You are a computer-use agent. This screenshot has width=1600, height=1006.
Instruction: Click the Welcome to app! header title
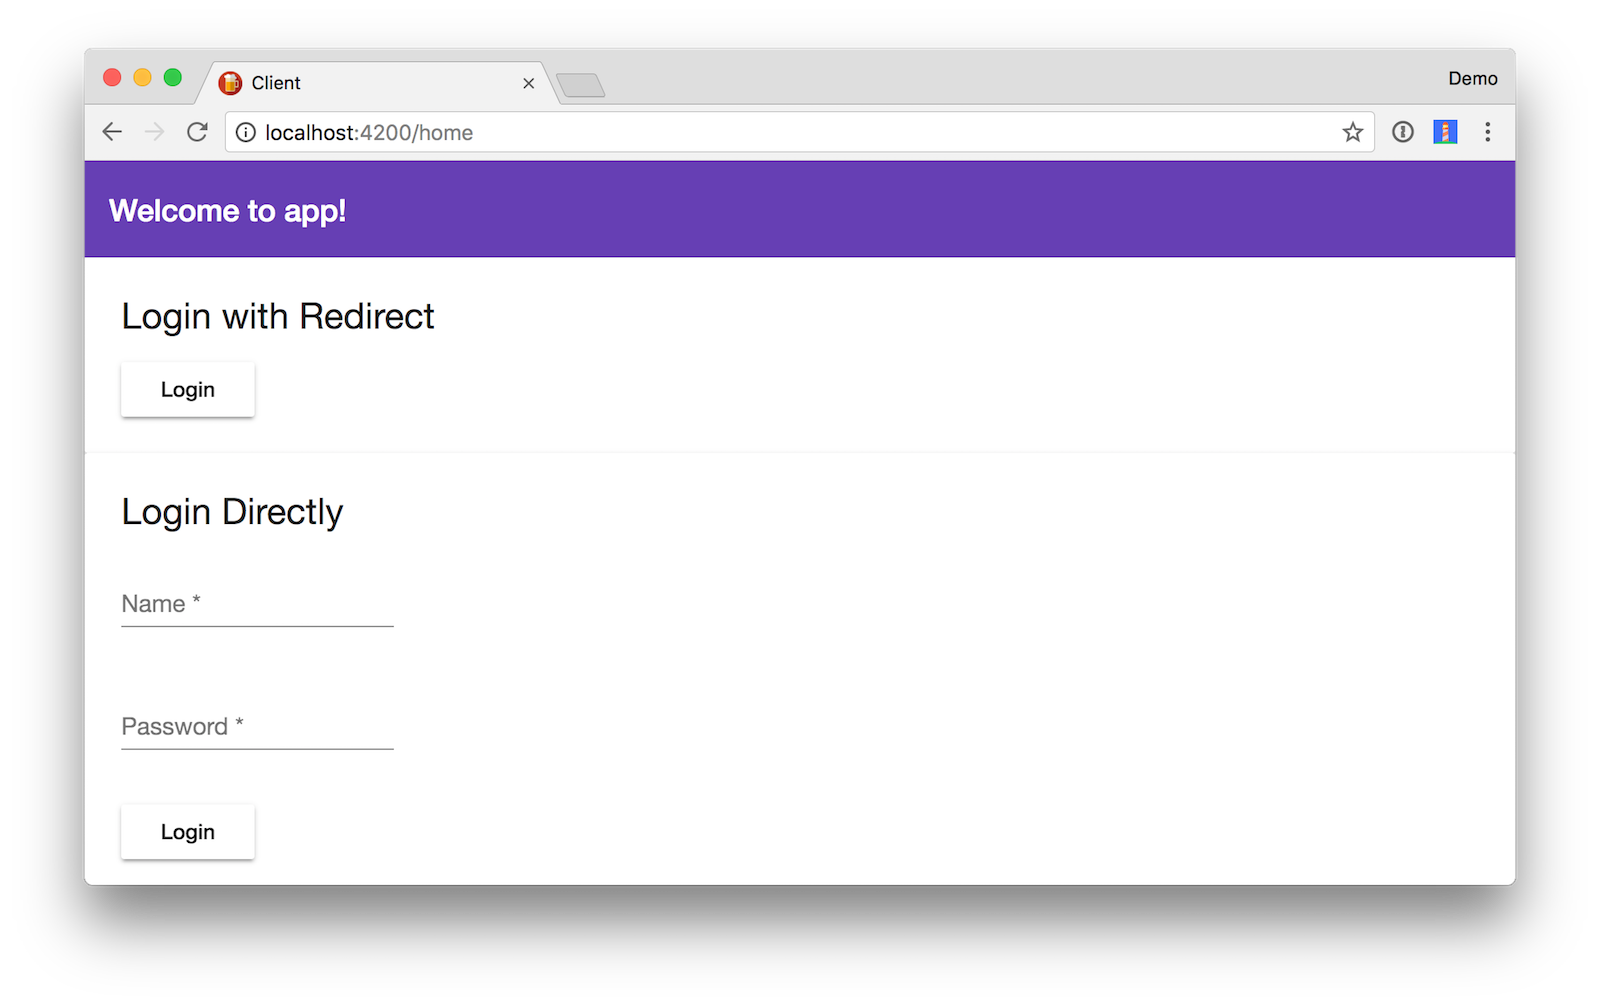pyautogui.click(x=228, y=211)
